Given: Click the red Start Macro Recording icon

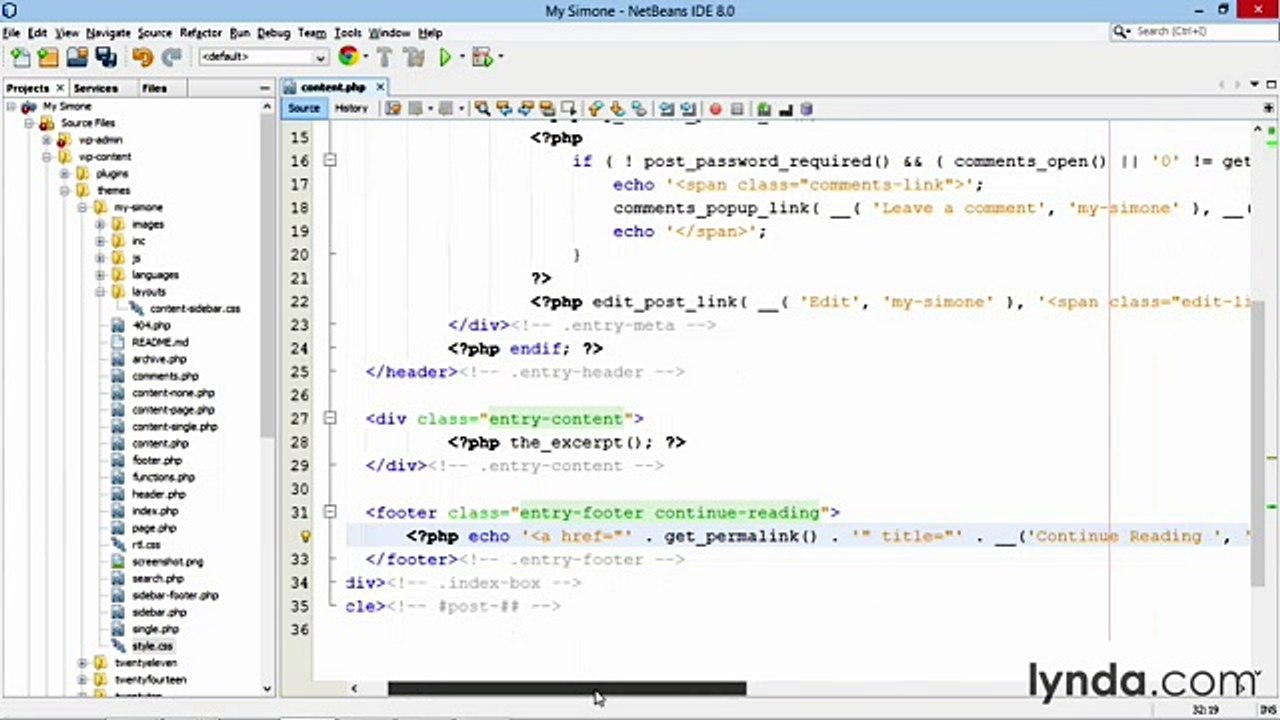Looking at the screenshot, I should (x=715, y=108).
